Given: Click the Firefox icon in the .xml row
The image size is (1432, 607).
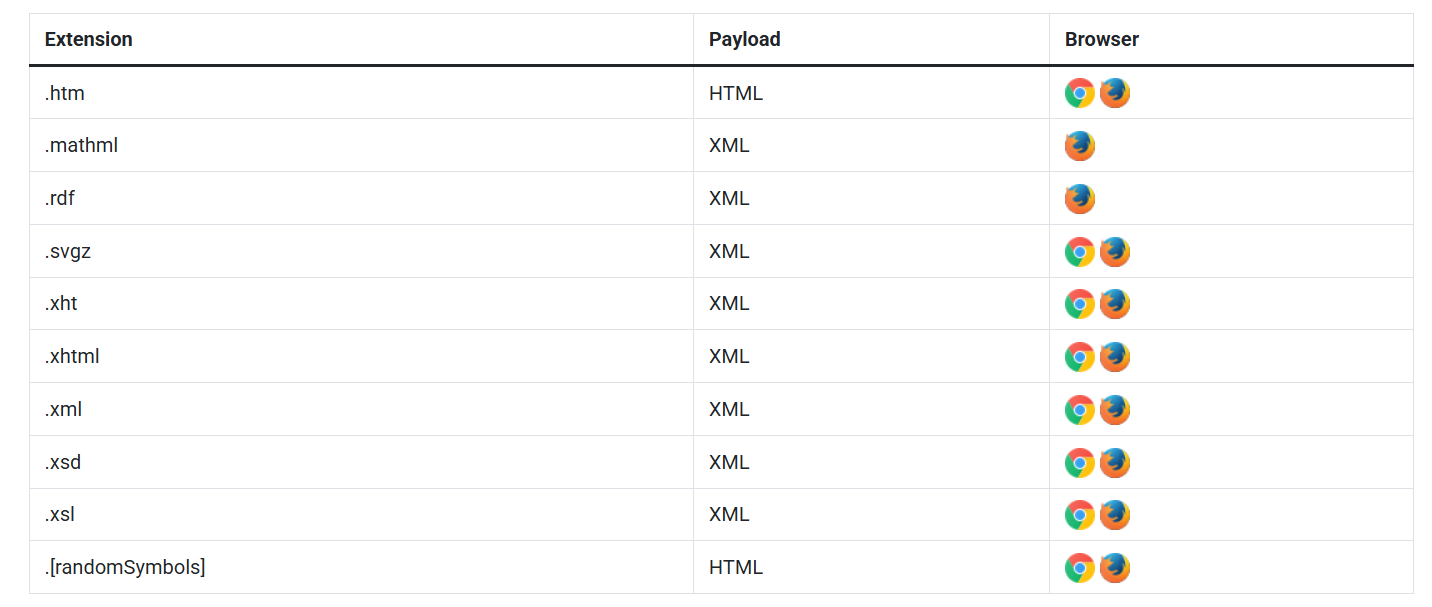Looking at the screenshot, I should pyautogui.click(x=1114, y=410).
